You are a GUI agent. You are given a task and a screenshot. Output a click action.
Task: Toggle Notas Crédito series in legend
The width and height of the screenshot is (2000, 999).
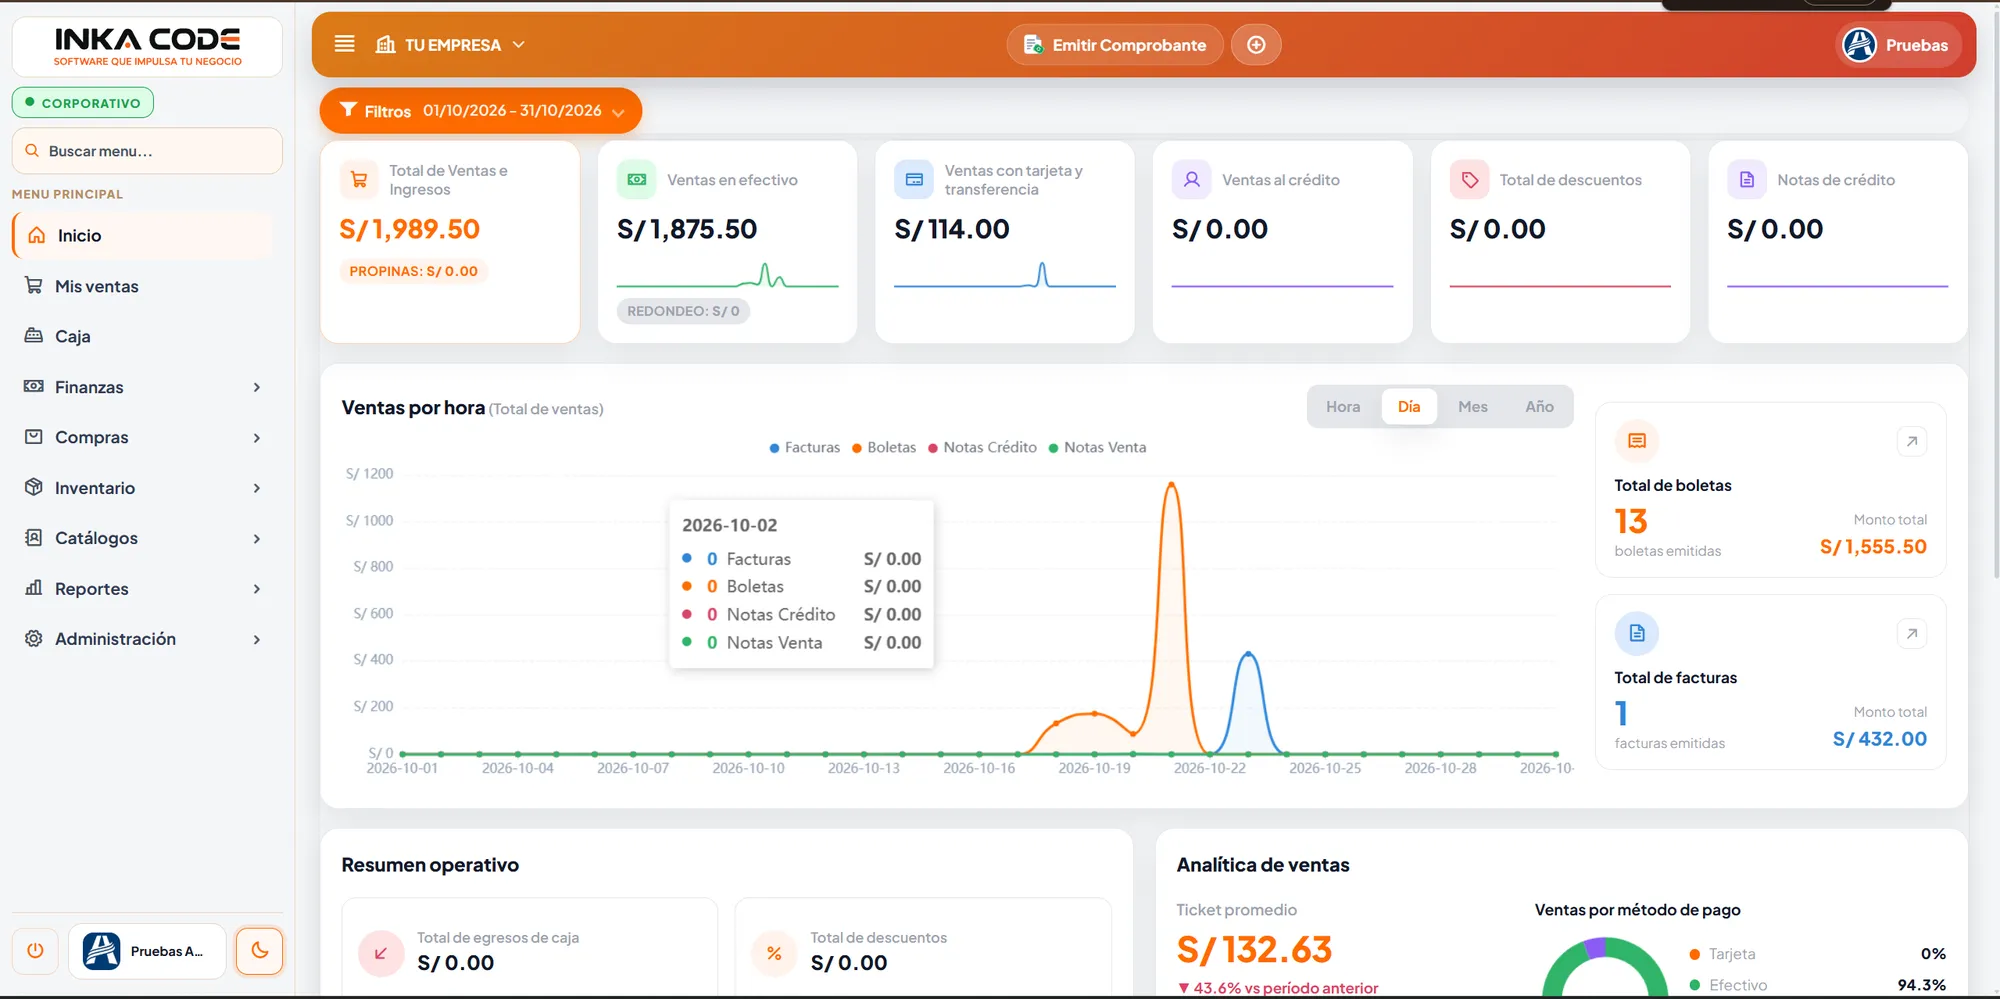(983, 447)
